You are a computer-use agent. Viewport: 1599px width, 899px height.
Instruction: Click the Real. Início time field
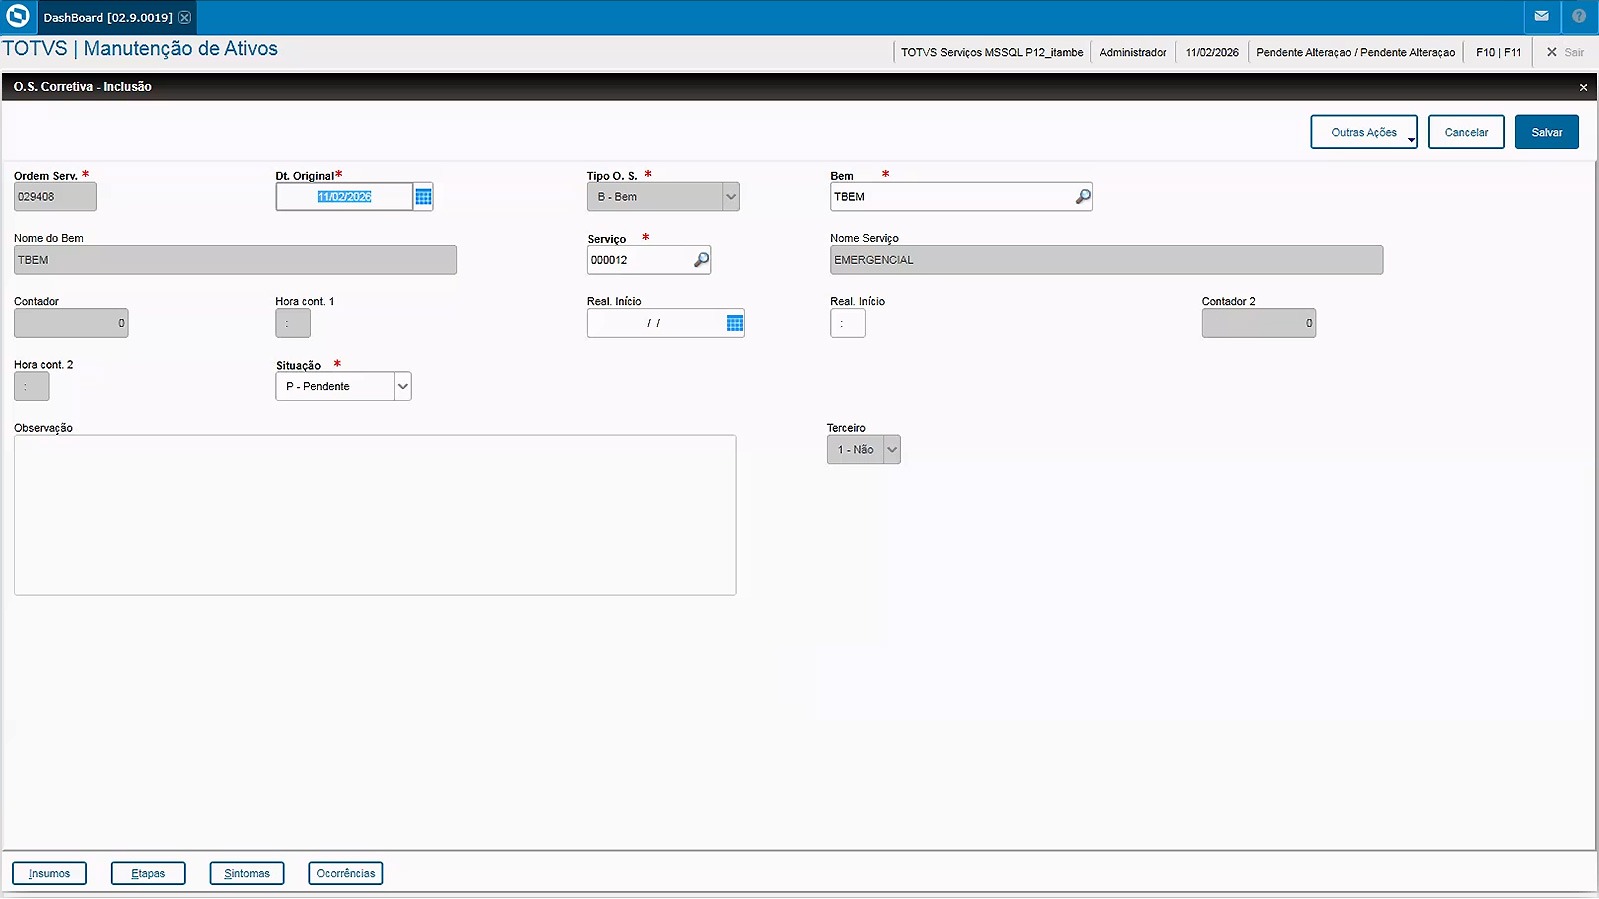(x=847, y=323)
